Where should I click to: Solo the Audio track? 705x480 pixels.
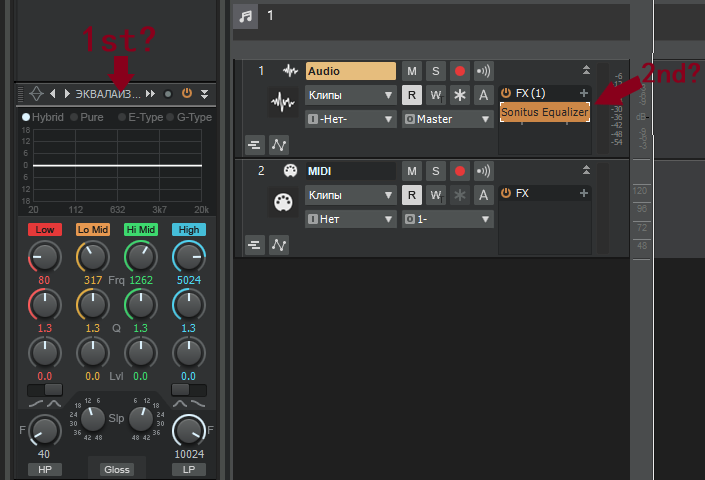436,71
